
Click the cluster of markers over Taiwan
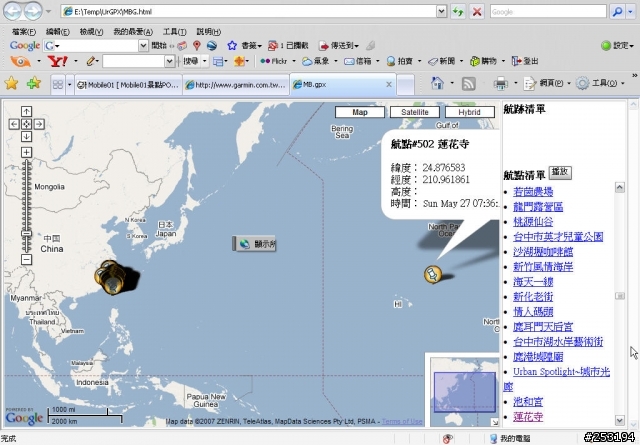click(110, 278)
